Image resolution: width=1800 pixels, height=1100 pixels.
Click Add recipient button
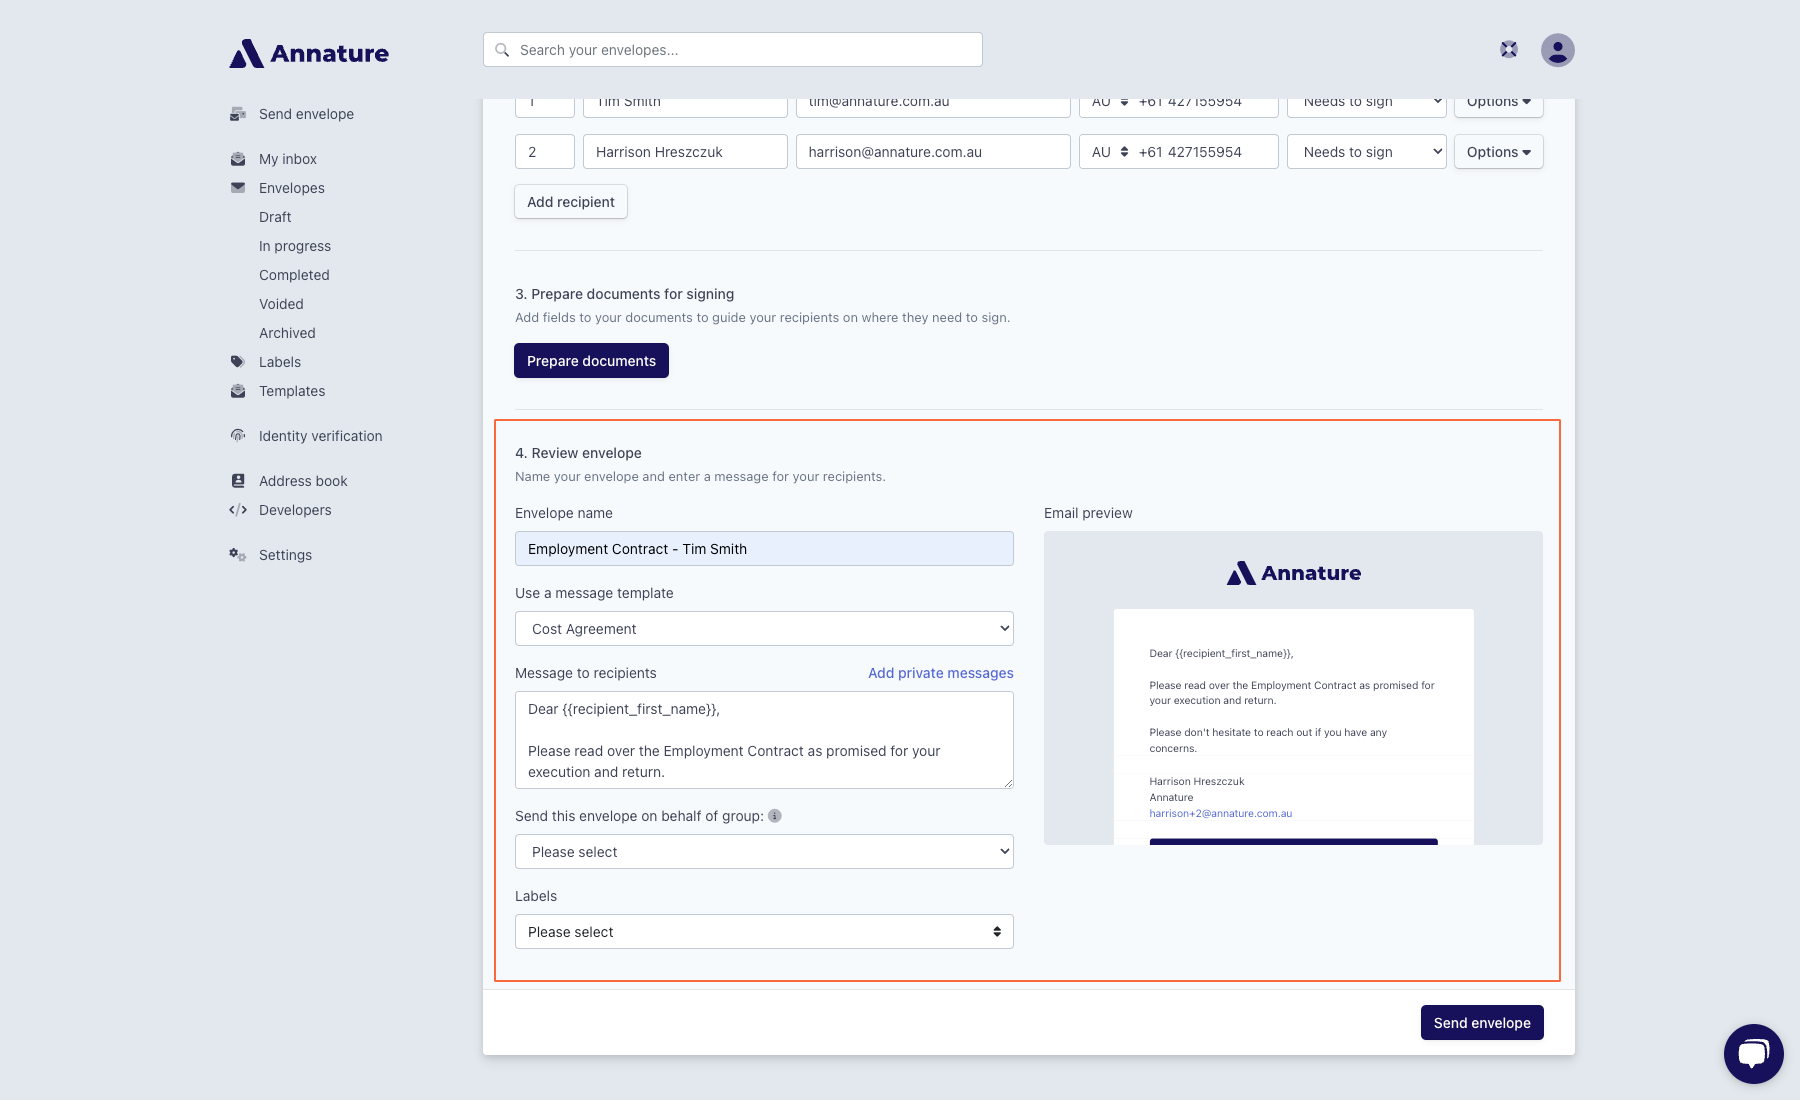click(571, 202)
